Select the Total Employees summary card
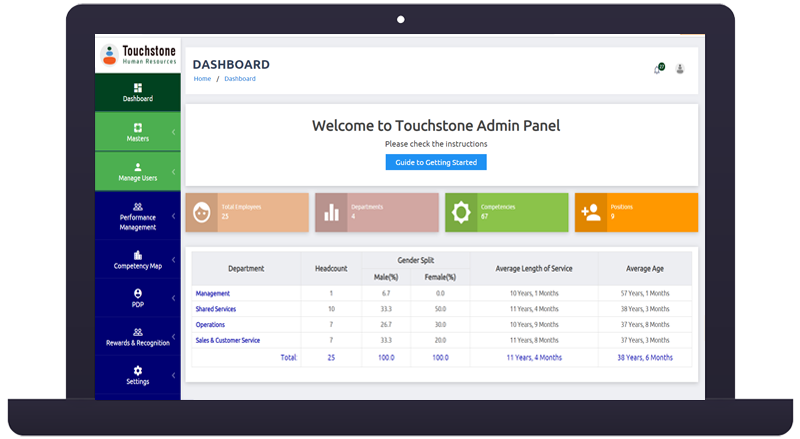 coord(247,212)
